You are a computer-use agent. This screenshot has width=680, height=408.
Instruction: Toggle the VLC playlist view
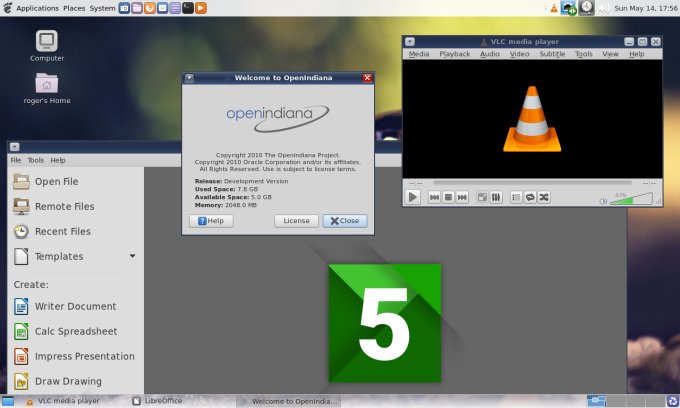(x=516, y=198)
